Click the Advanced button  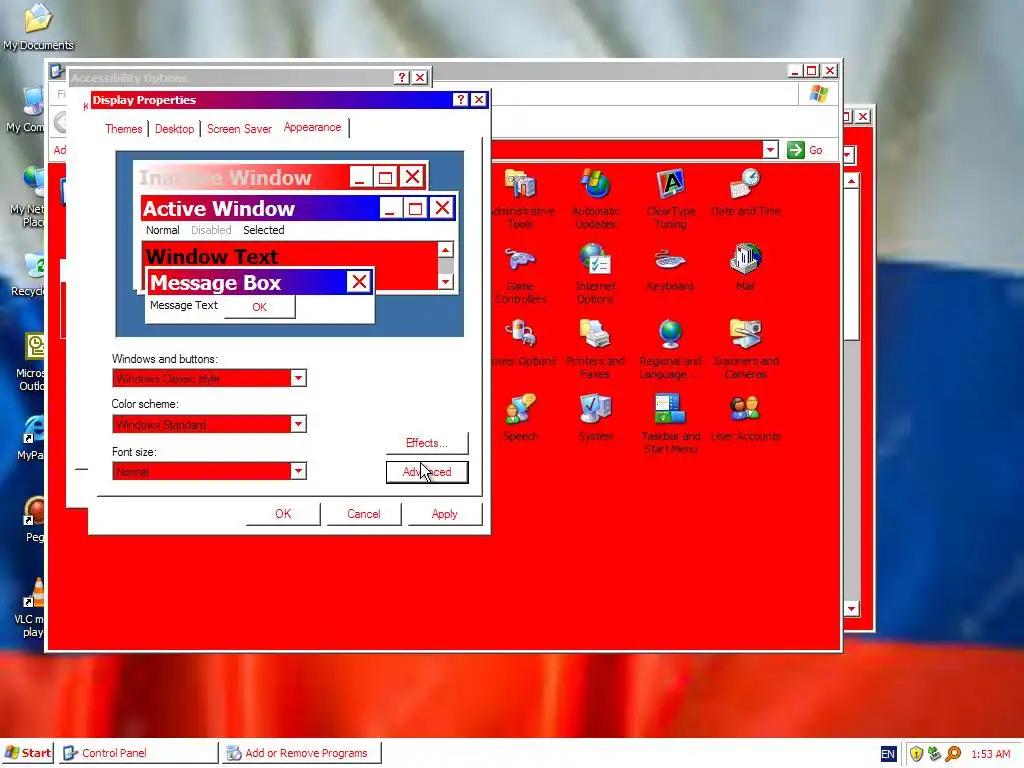coord(426,472)
